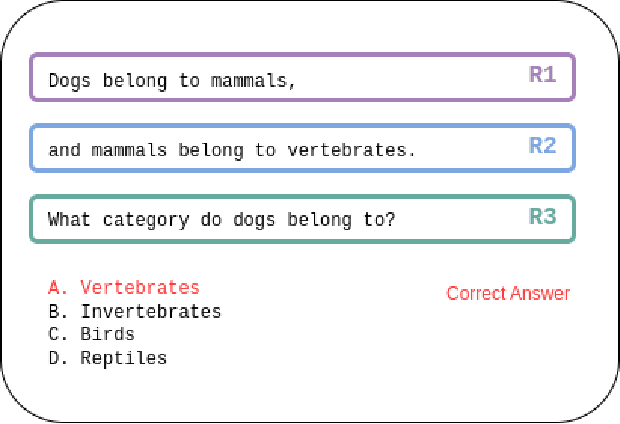Click the letter 'C.' option marker

click(58, 334)
